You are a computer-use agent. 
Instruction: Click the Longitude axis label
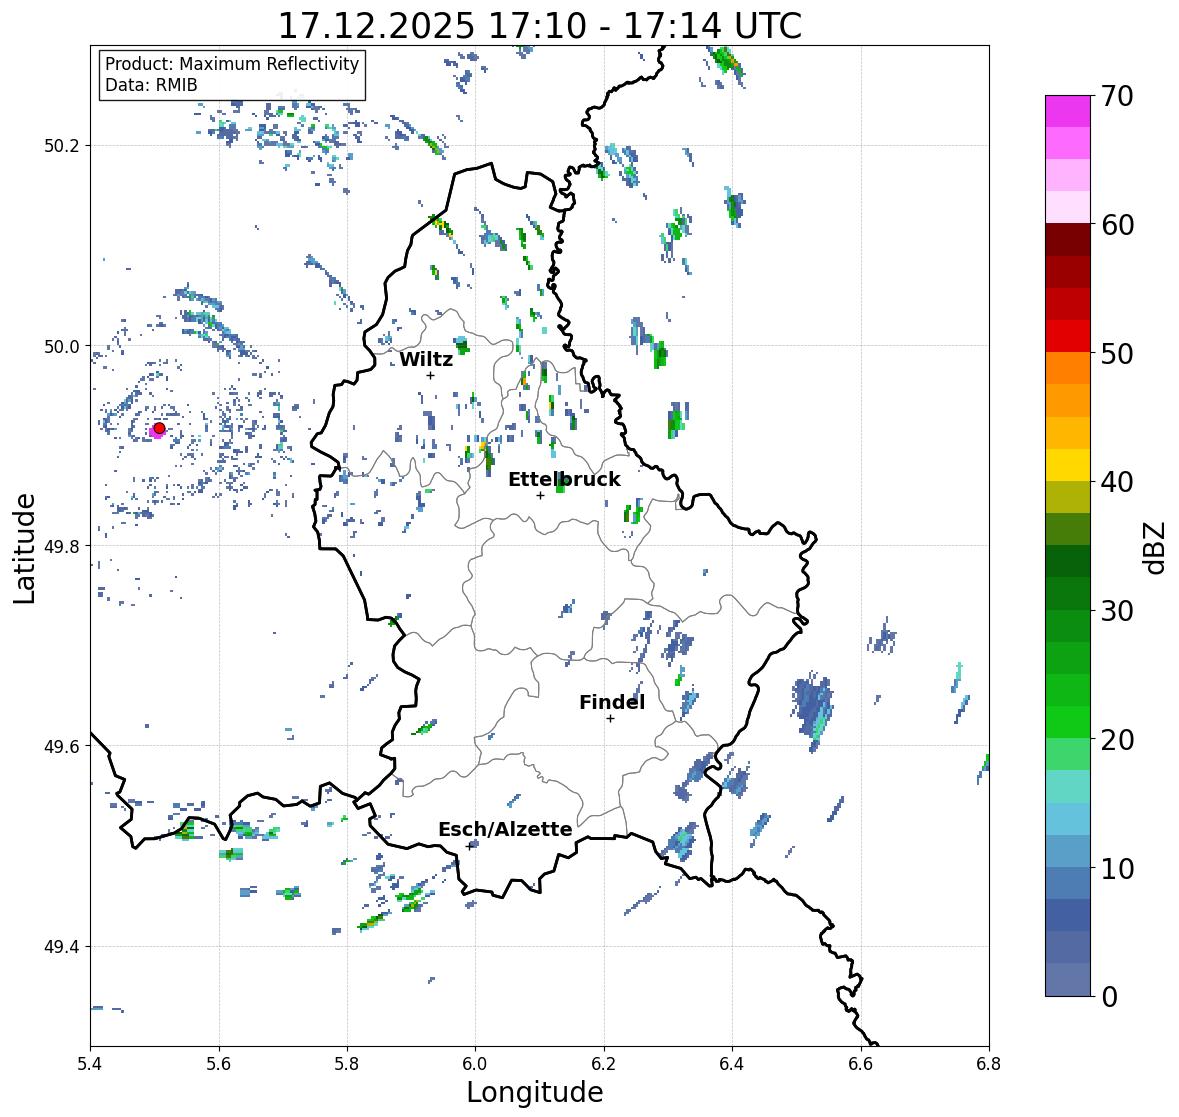[535, 1092]
